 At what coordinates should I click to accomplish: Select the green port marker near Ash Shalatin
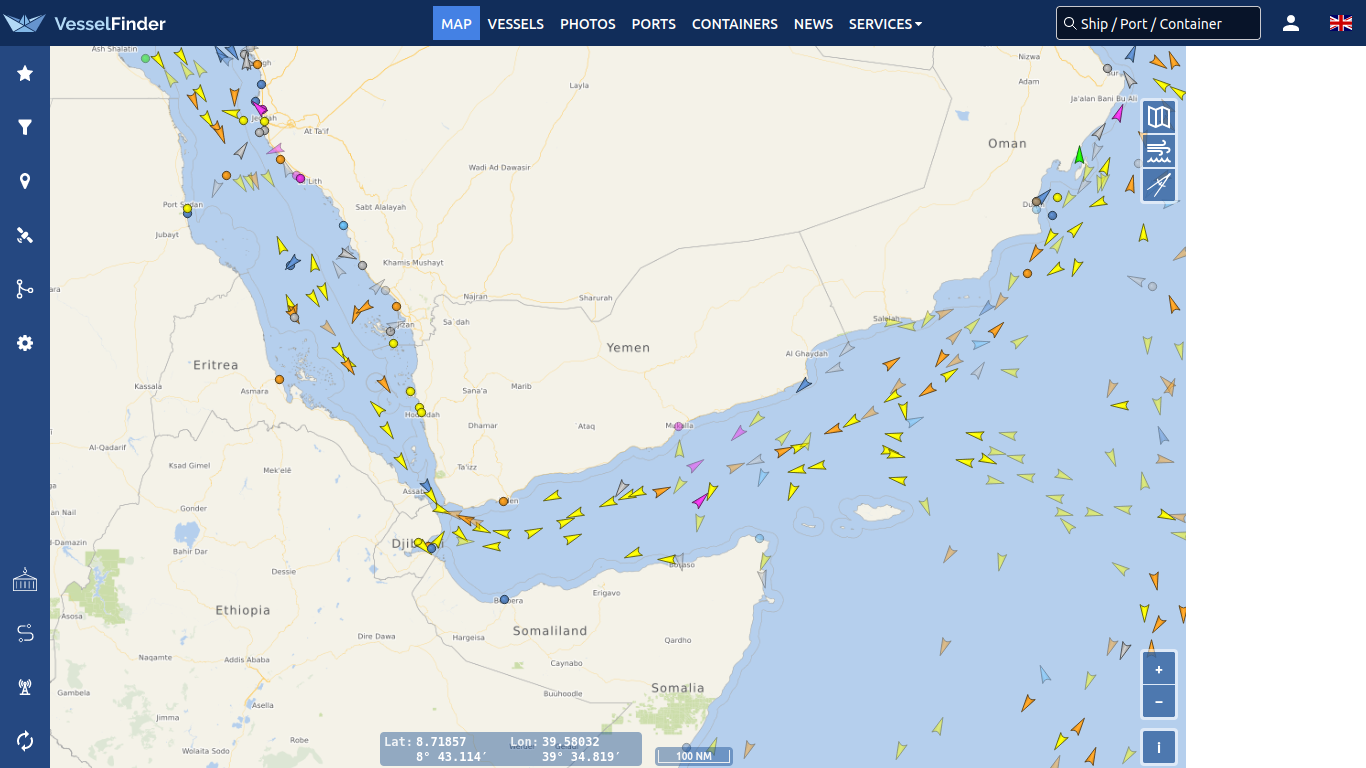(x=146, y=58)
